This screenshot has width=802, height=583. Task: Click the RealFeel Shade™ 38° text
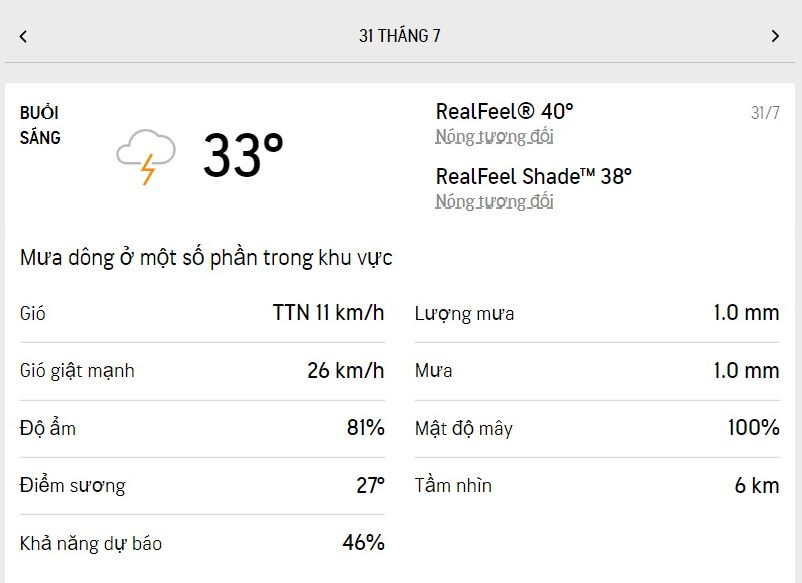coord(533,176)
